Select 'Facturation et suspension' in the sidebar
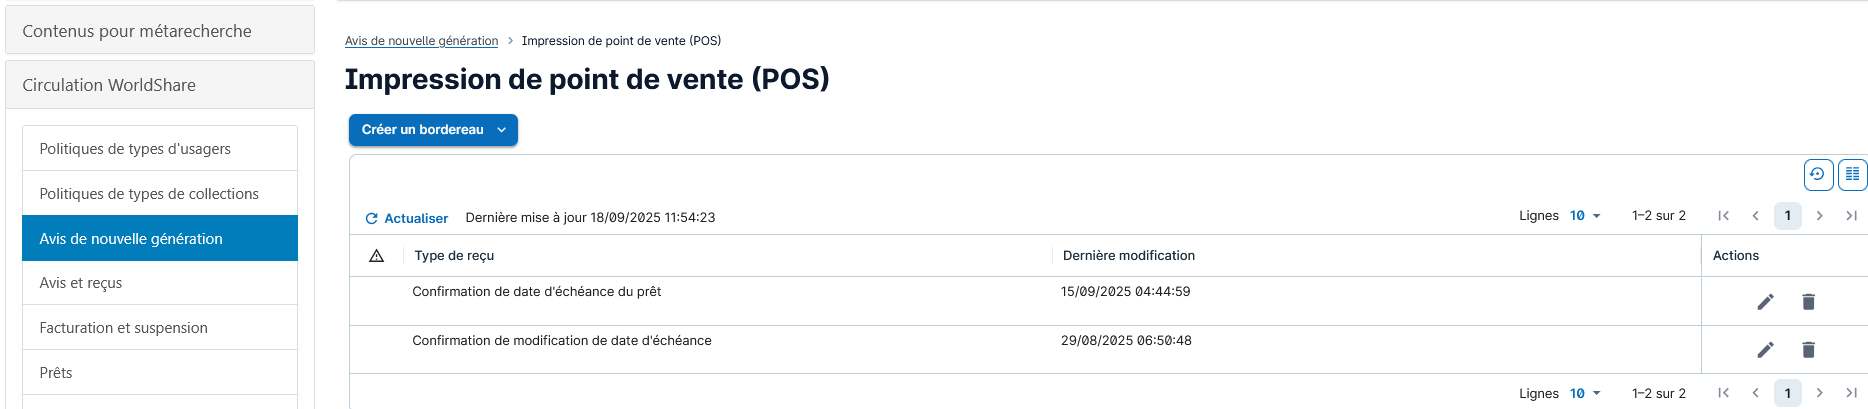The height and width of the screenshot is (409, 1868). point(160,328)
